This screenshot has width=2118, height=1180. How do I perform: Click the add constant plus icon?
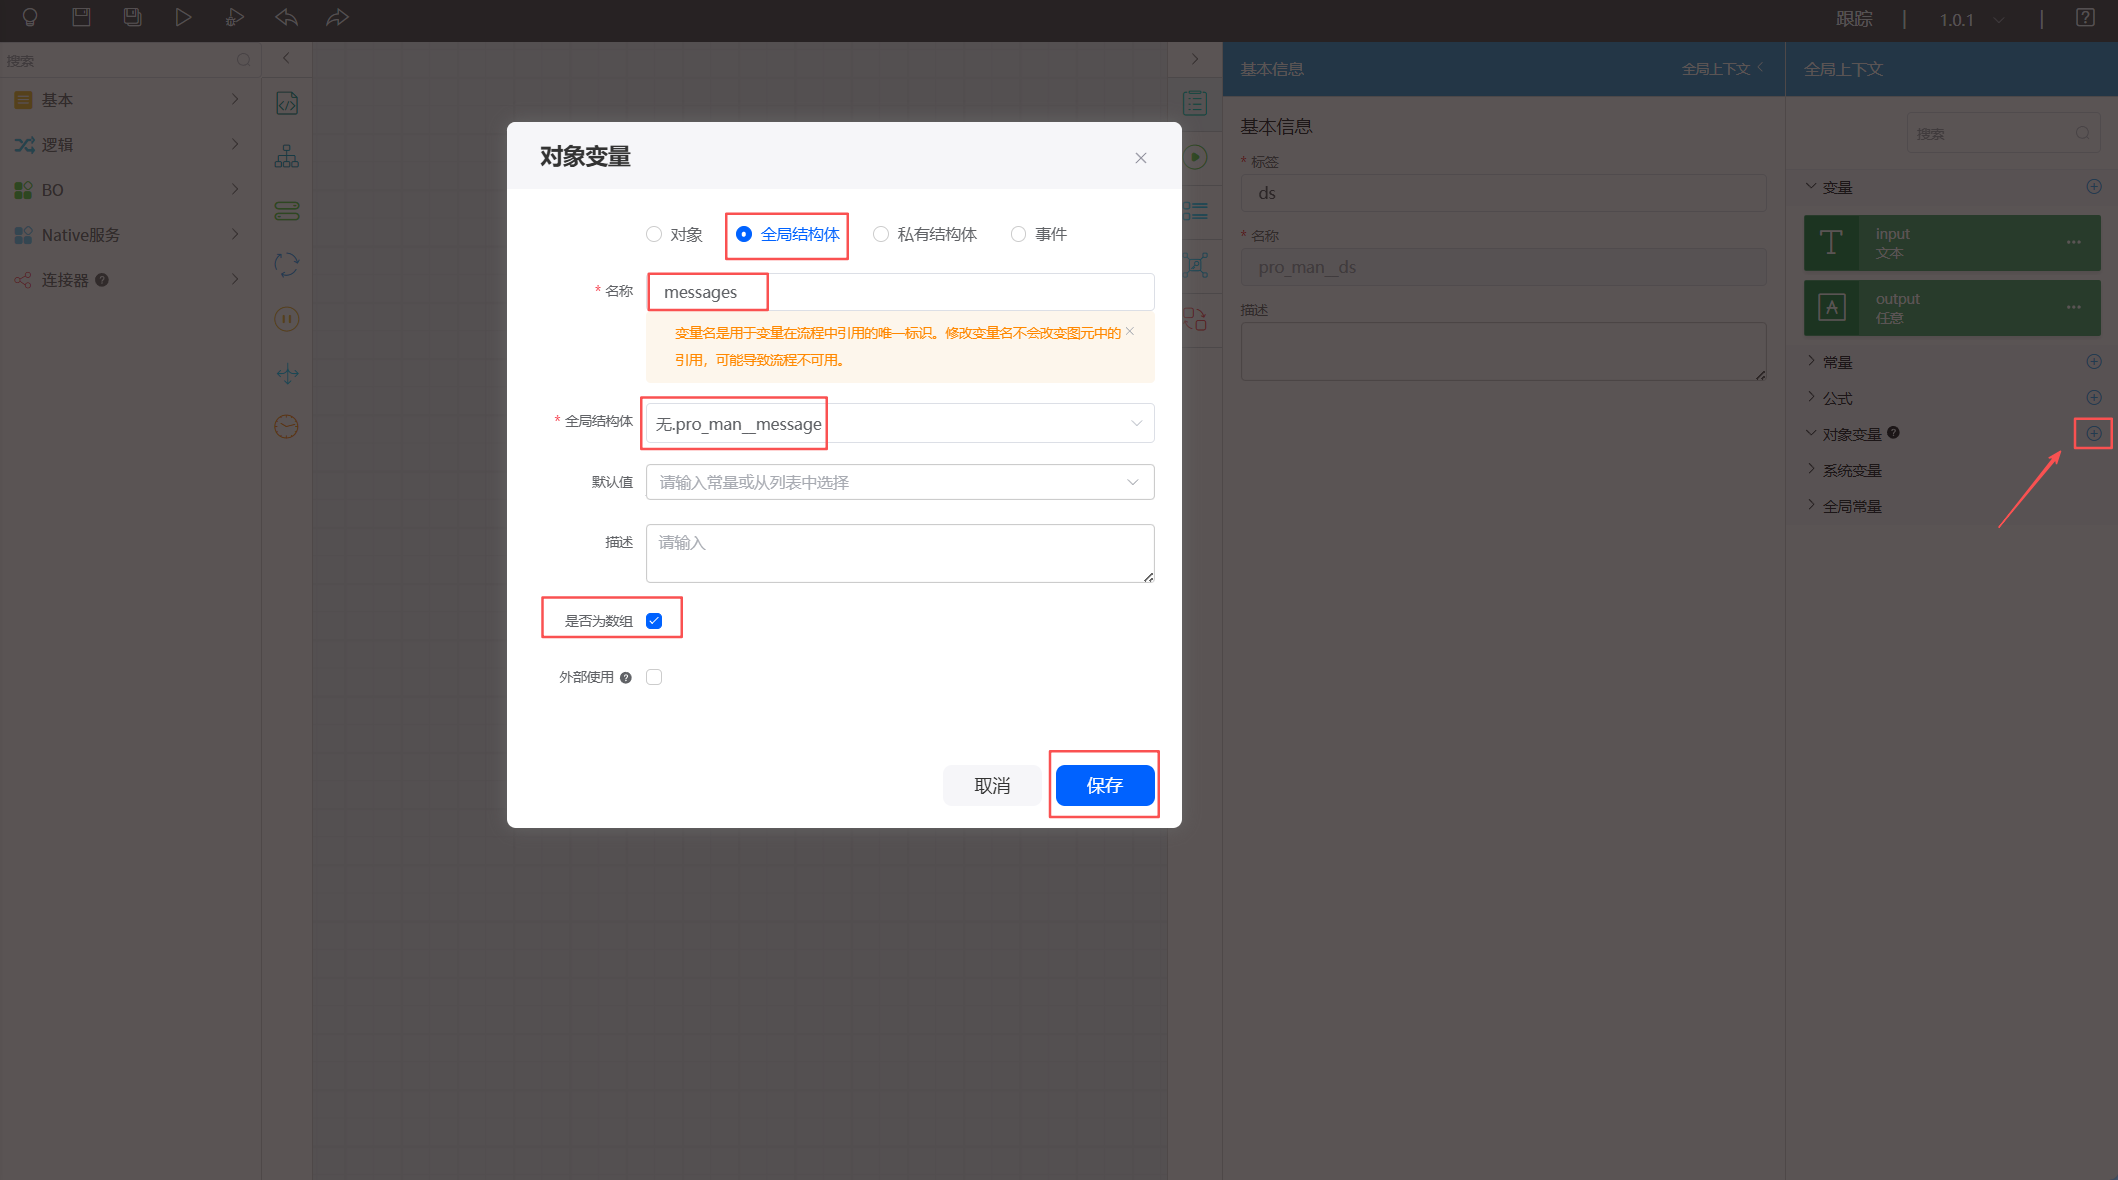pos(2093,361)
